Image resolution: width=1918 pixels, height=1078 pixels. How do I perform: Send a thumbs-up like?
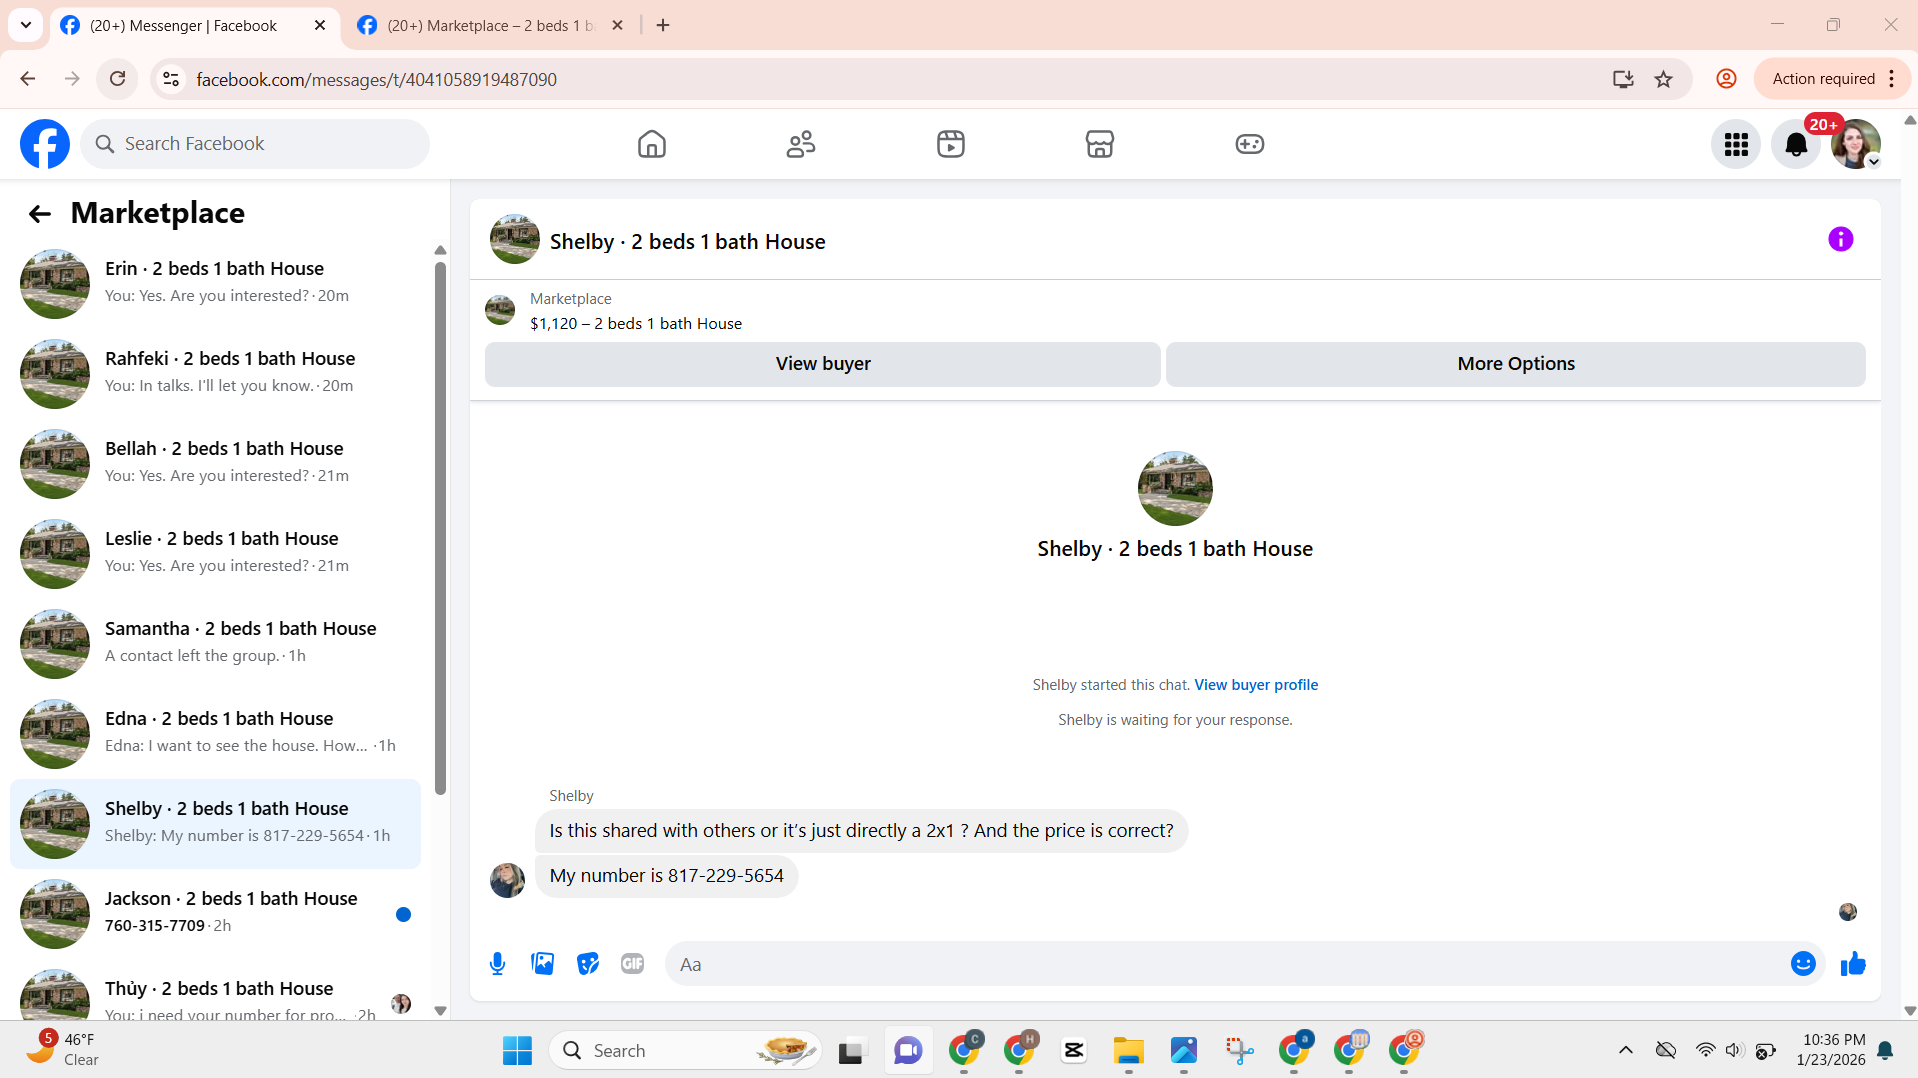click(x=1853, y=964)
